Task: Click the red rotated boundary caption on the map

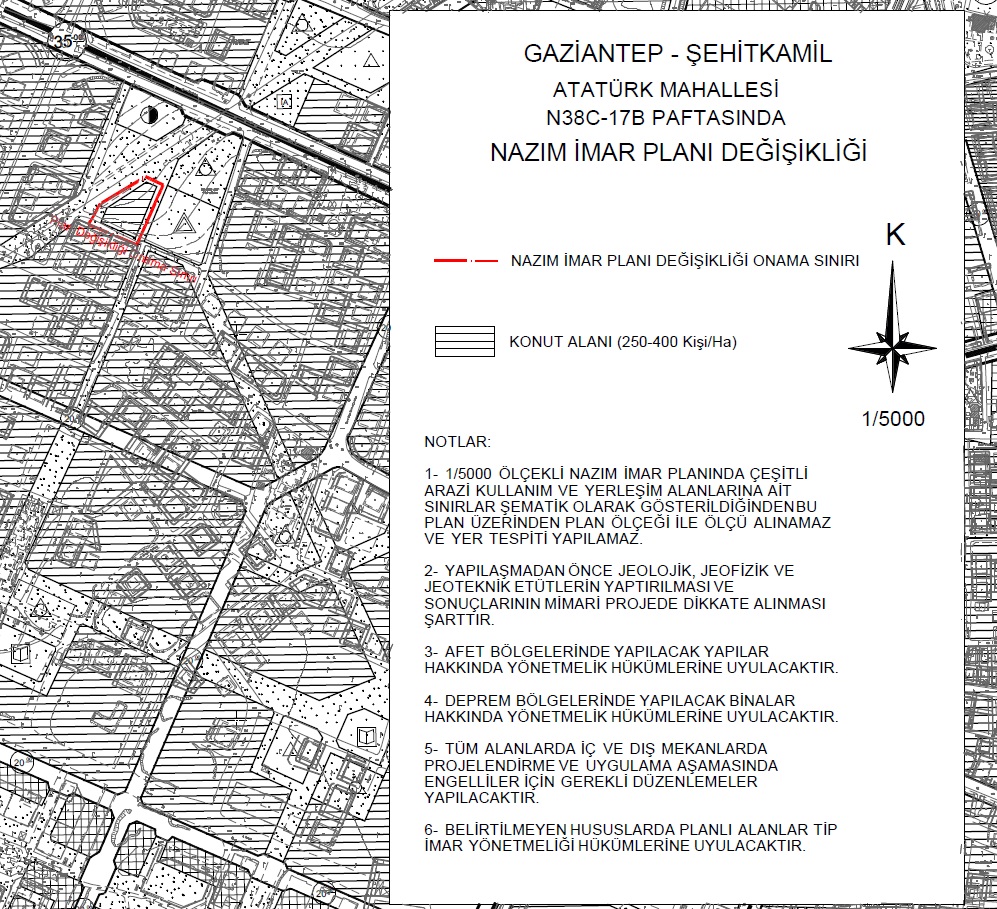Action: [125, 250]
